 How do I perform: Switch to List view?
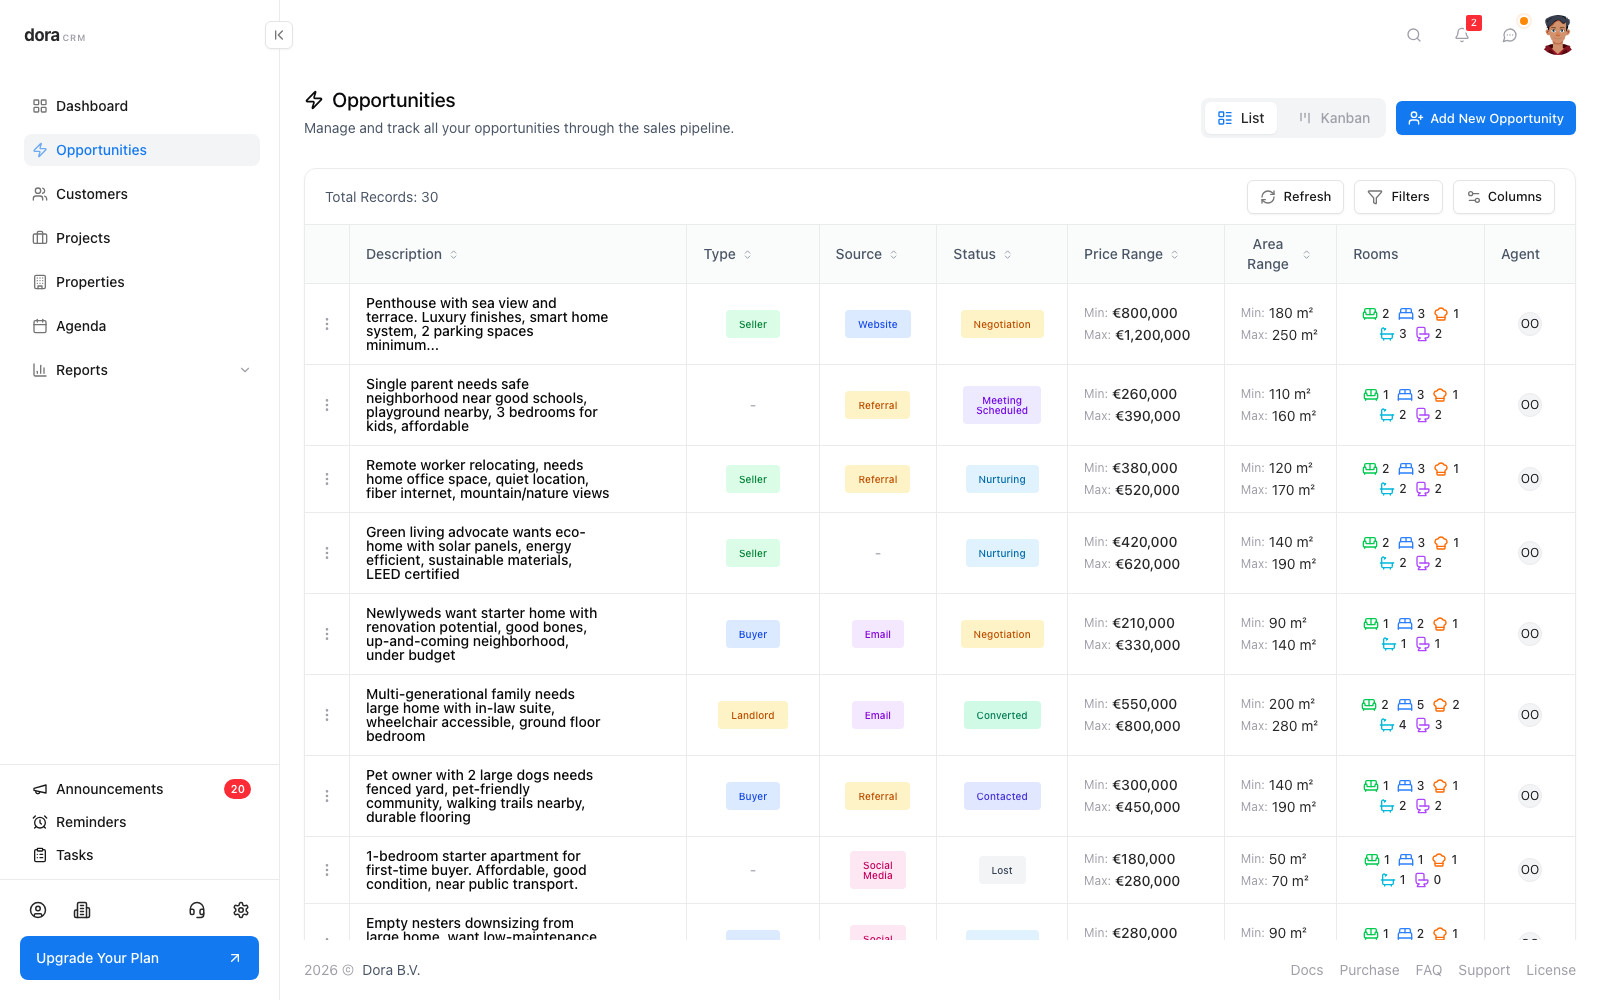pos(1241,118)
